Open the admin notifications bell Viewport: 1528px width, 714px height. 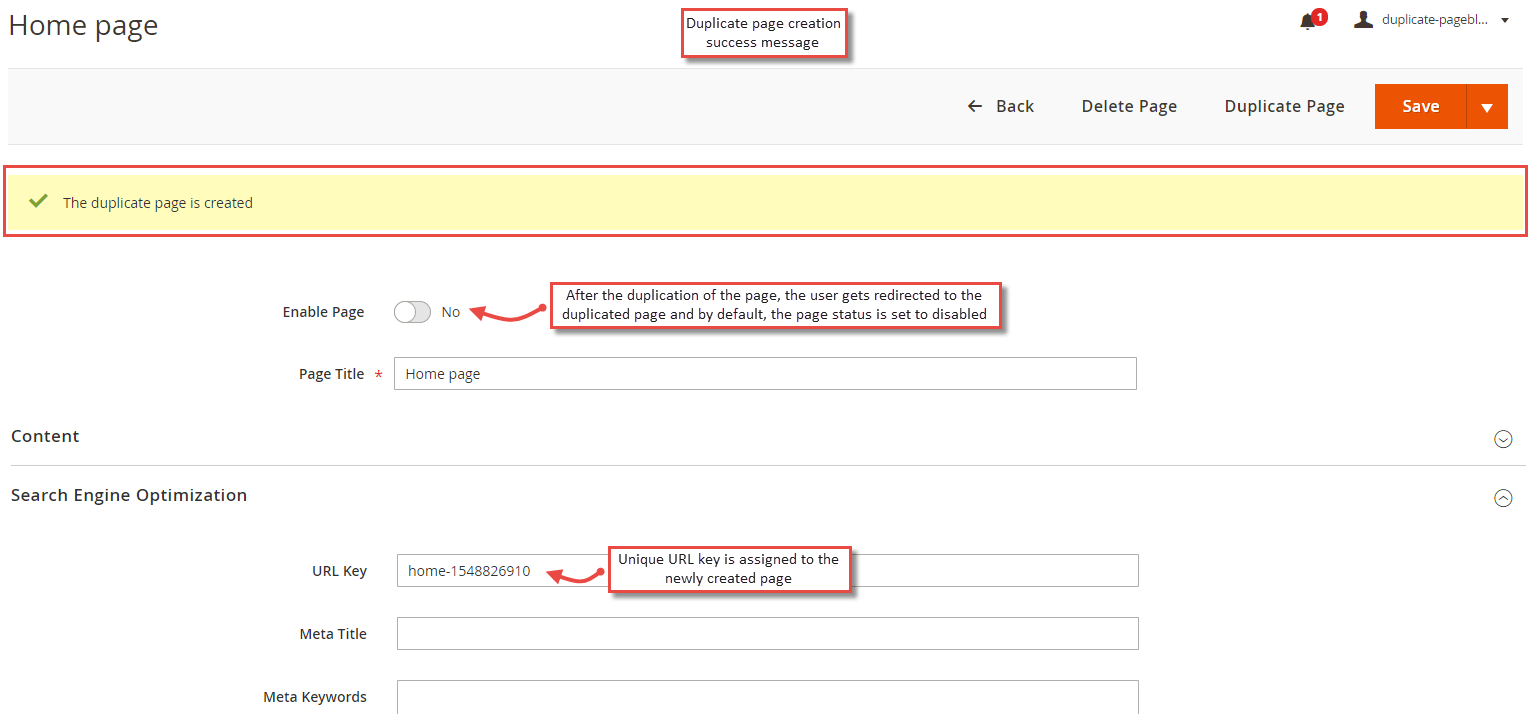(1308, 19)
